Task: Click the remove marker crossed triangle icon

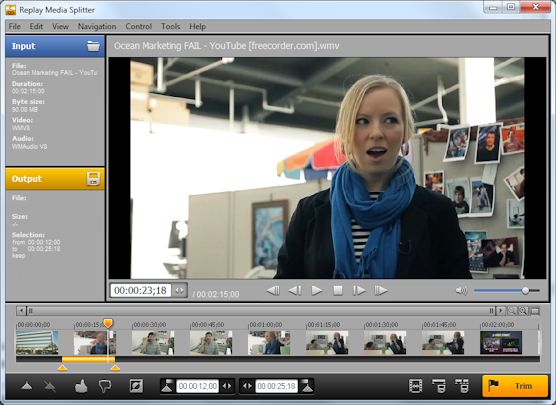Action: [50, 386]
